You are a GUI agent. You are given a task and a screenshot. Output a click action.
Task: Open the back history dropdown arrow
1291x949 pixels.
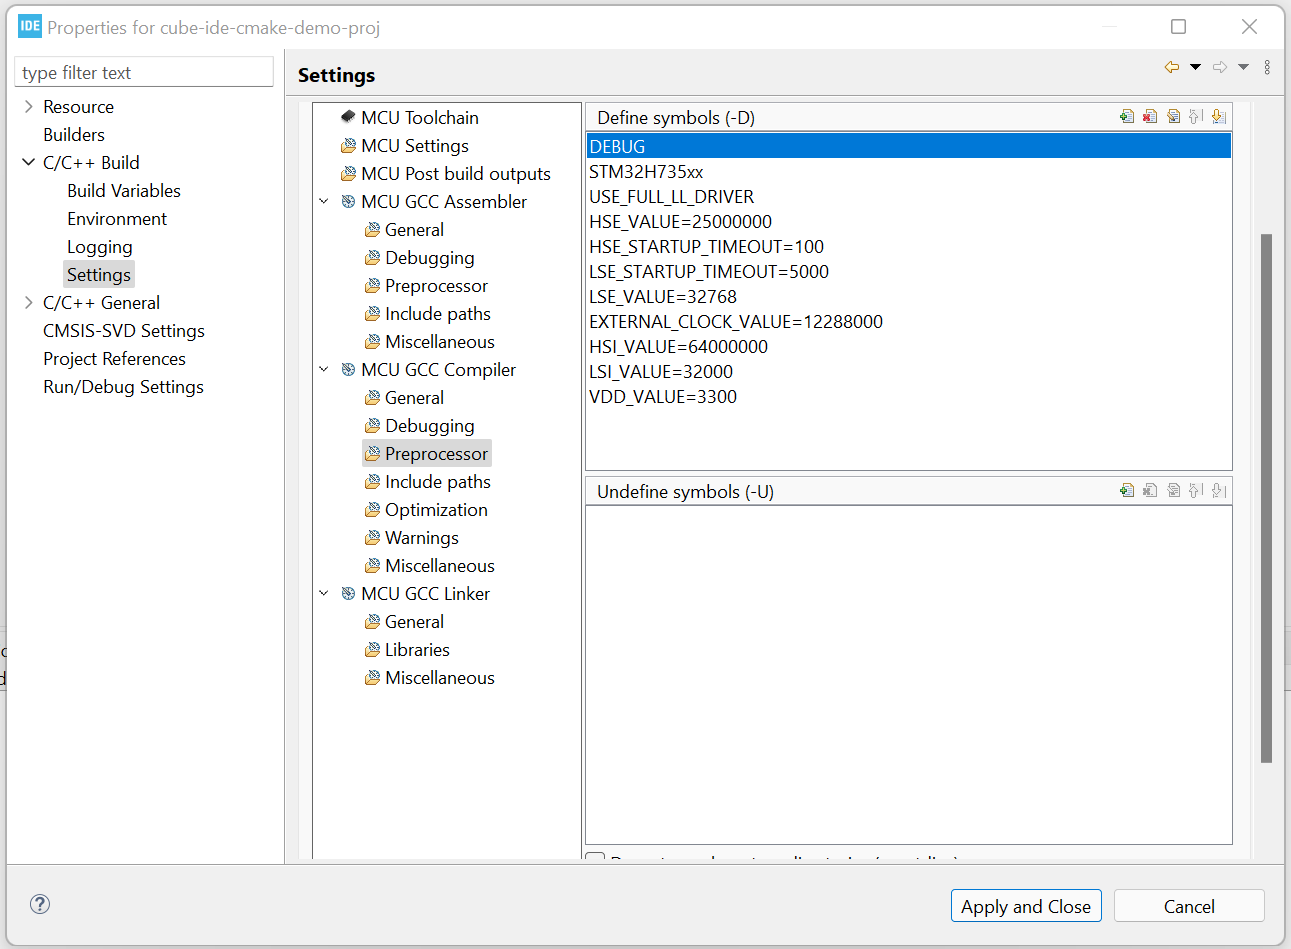click(1195, 67)
